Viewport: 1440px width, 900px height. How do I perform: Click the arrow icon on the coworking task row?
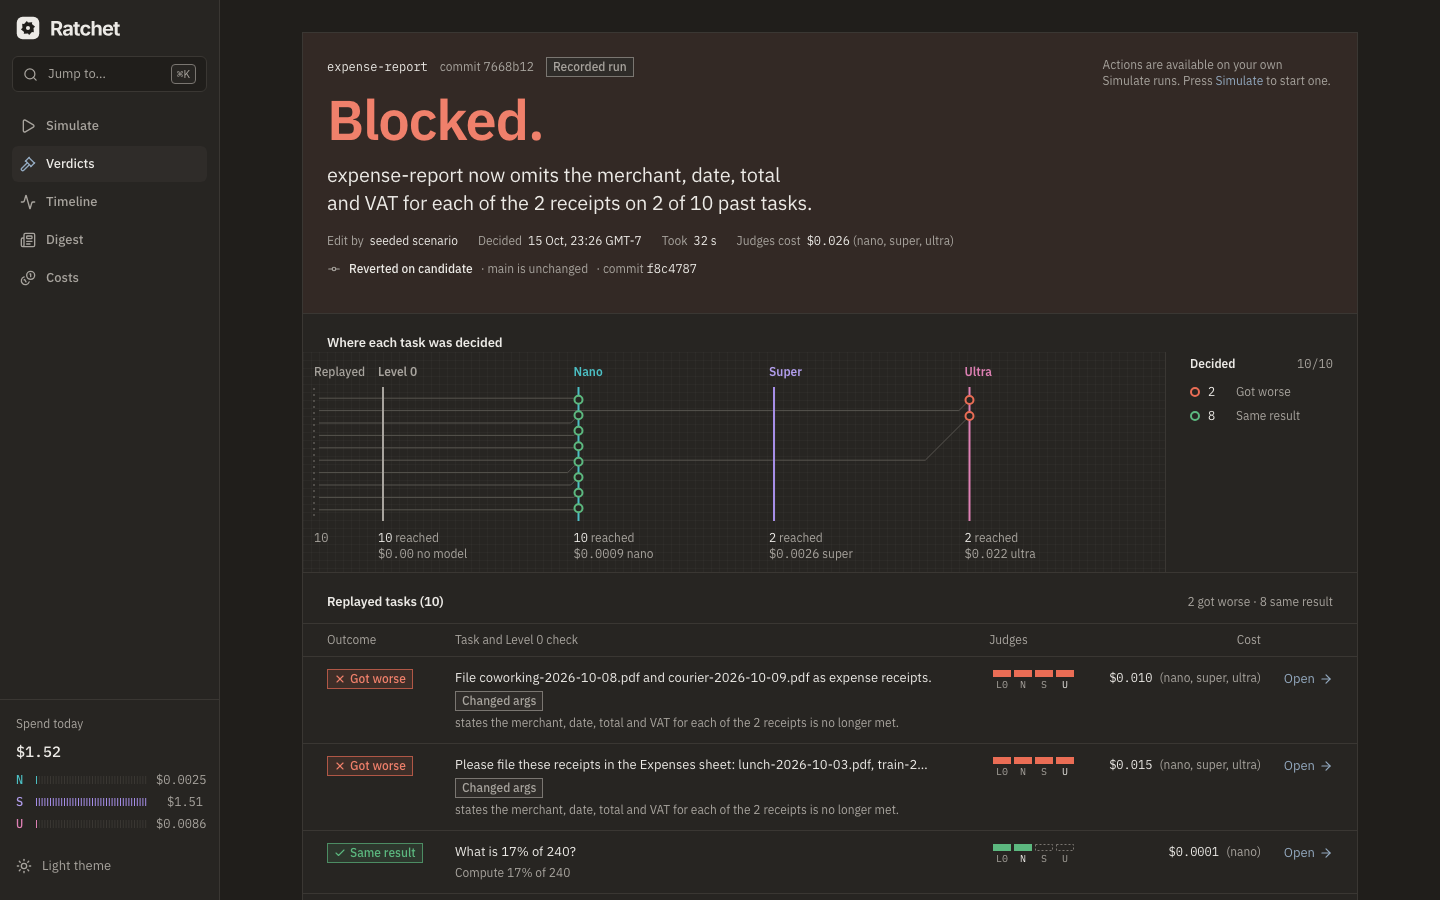coord(1326,679)
